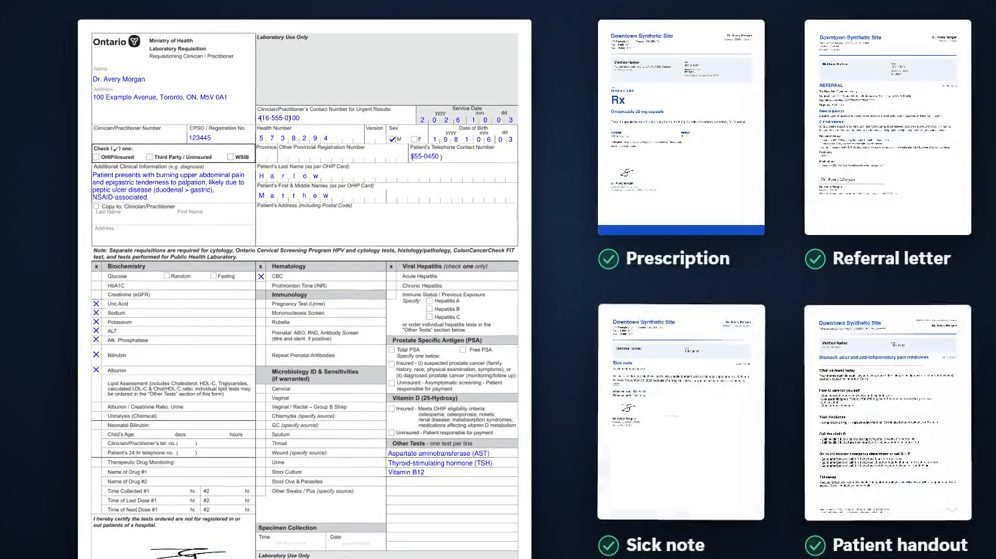Tick the Glucose Fasting checkbox
Image resolution: width=996 pixels, height=559 pixels.
click(x=213, y=276)
